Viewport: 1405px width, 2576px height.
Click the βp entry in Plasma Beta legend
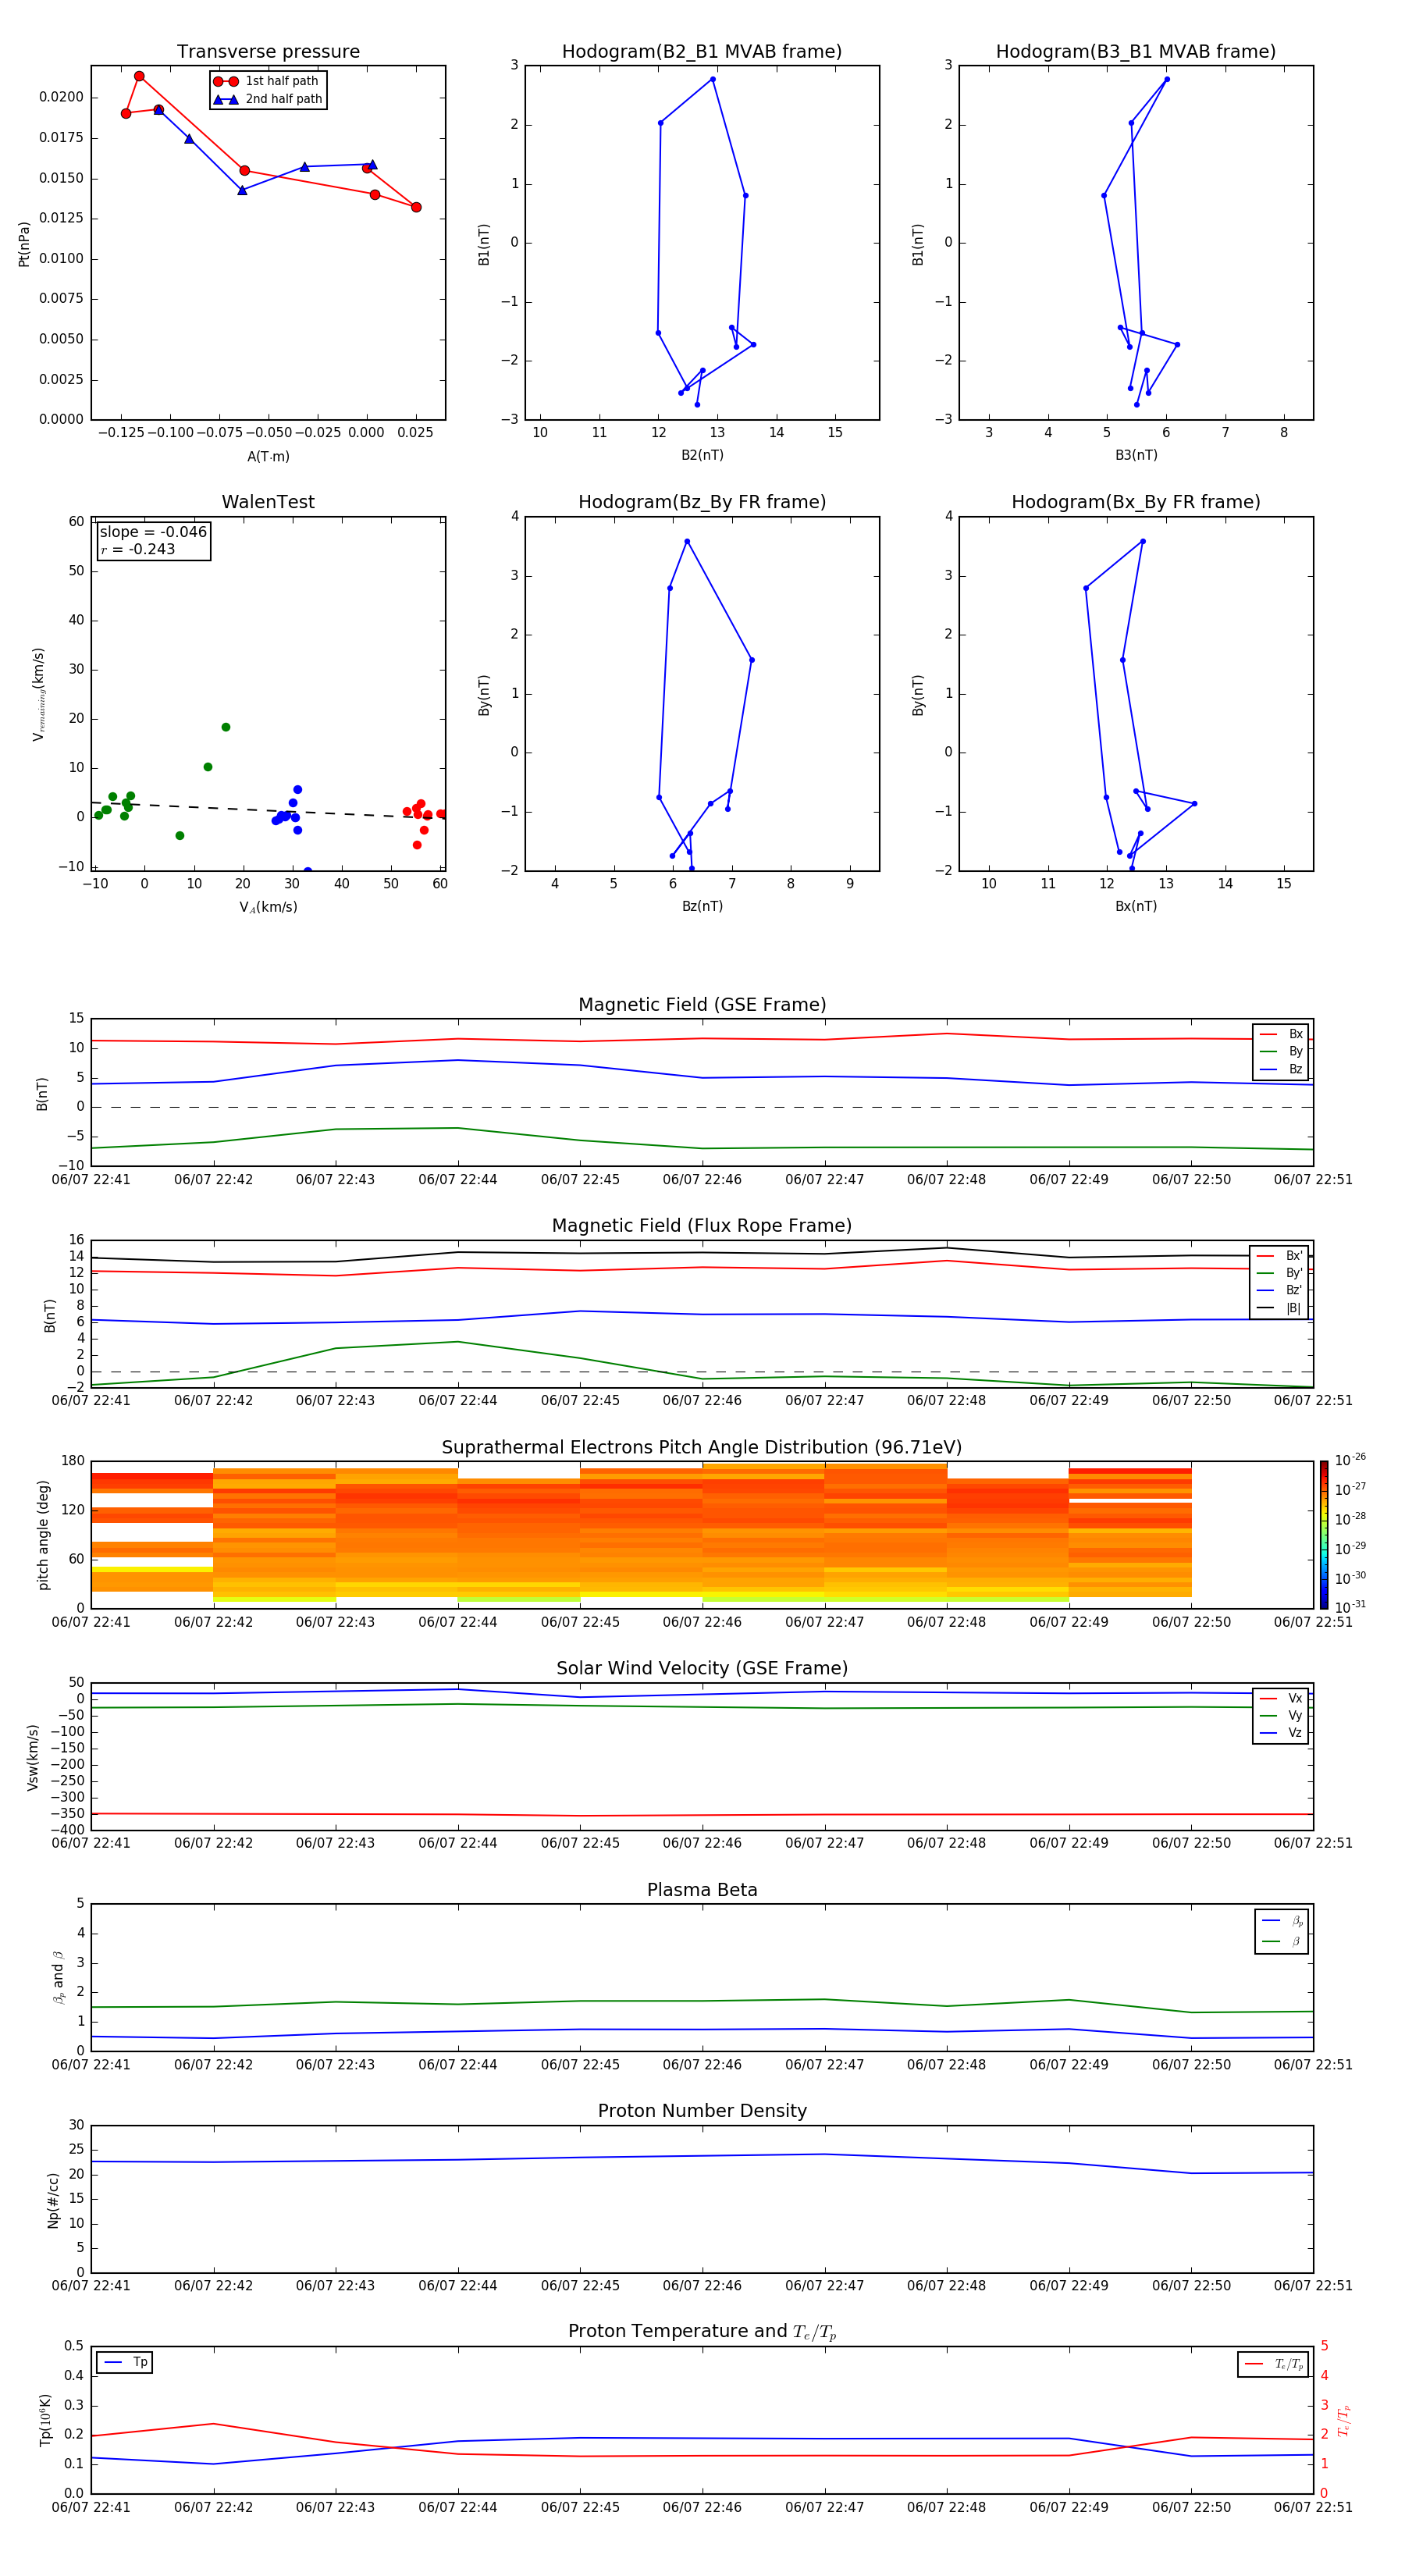click(x=1282, y=1921)
